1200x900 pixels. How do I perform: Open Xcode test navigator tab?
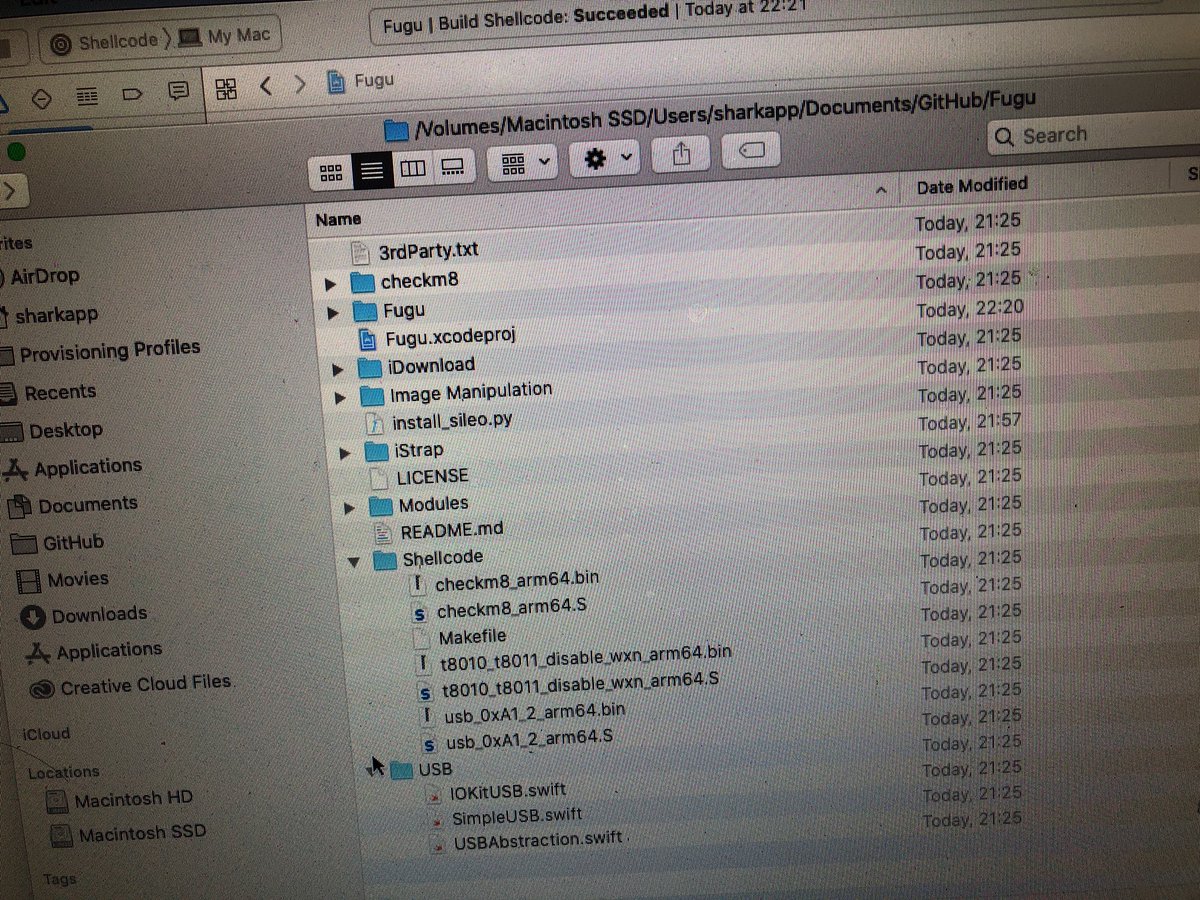pyautogui.click(x=41, y=98)
